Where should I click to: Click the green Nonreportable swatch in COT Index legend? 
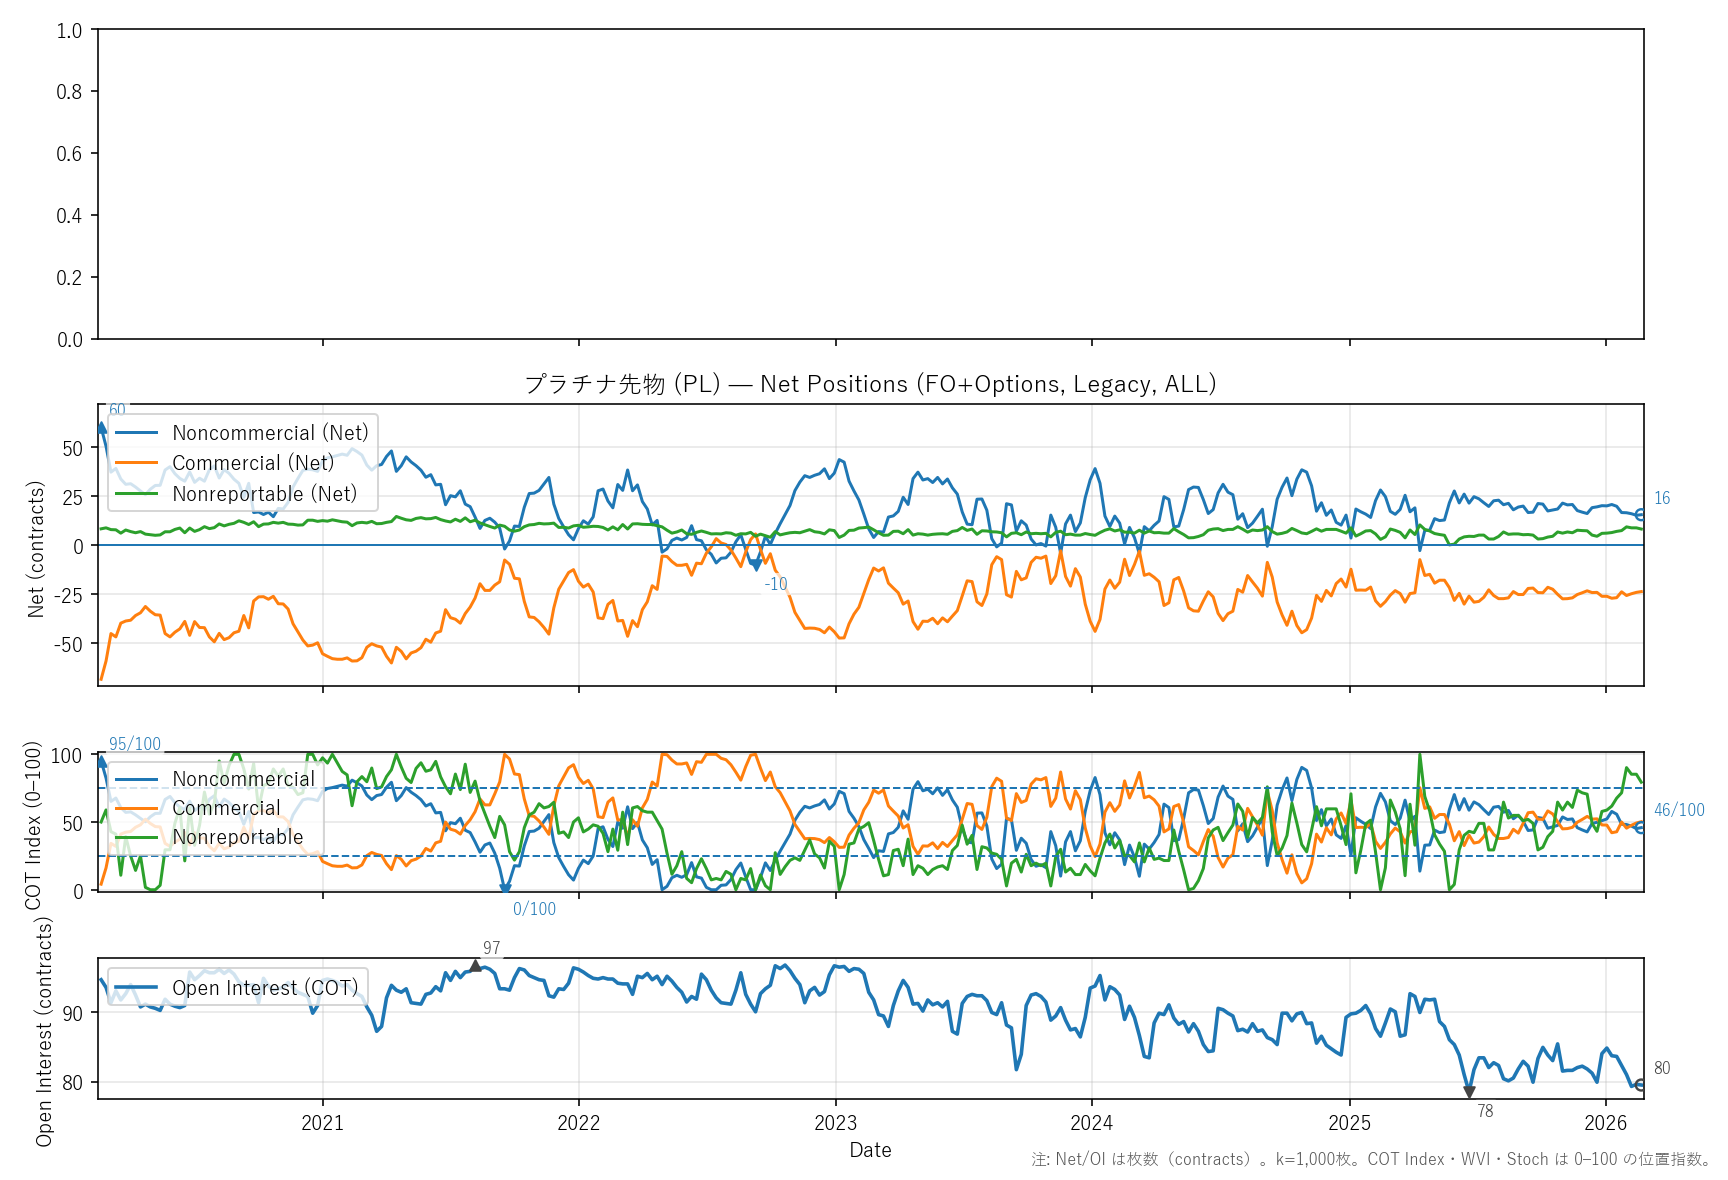coord(137,837)
